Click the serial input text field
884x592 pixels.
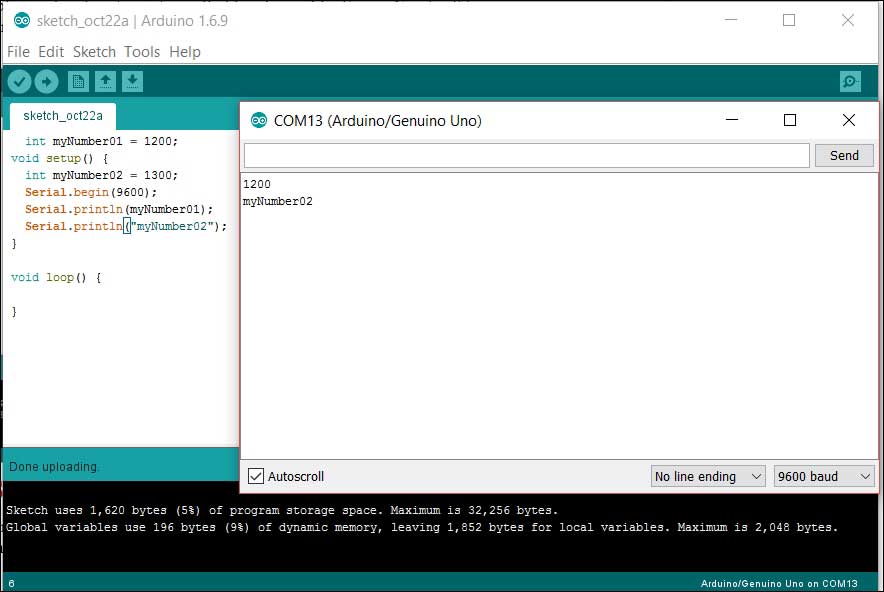pos(526,155)
